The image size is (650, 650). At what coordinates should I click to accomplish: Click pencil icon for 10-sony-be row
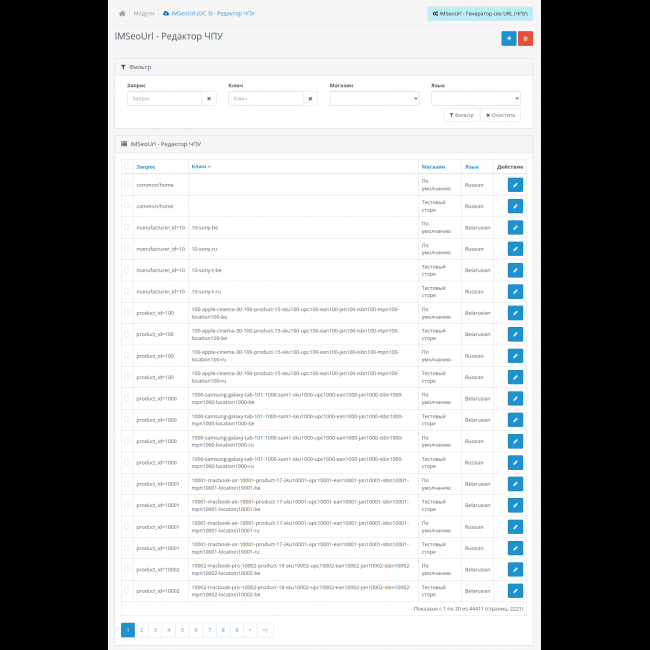pos(515,228)
